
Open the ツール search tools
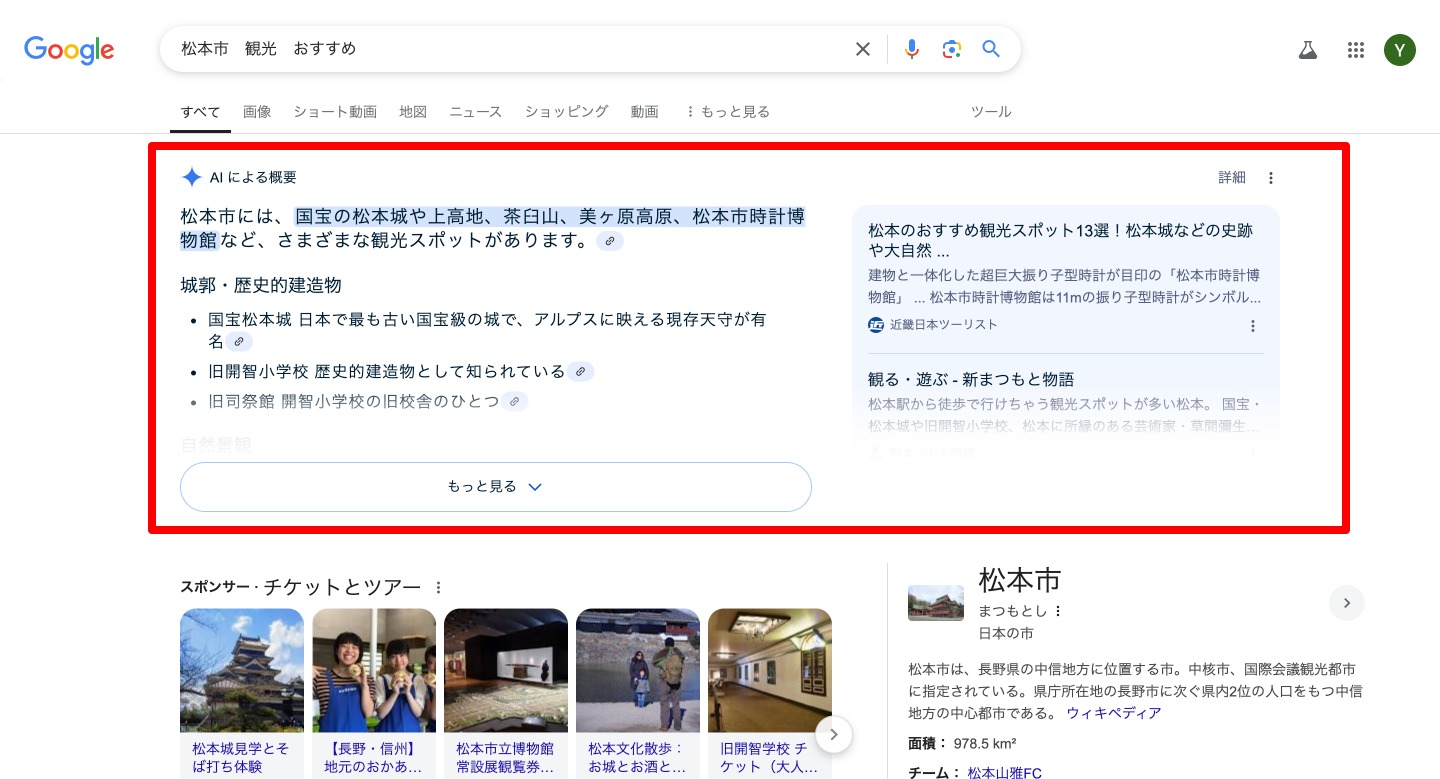click(x=991, y=112)
